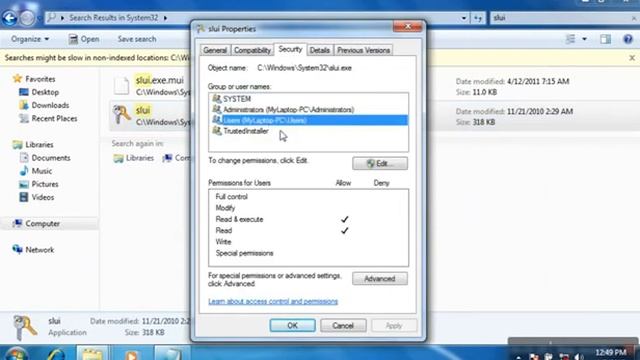The image size is (640, 360).
Task: Click Open in the Explorer toolbar
Action: click(84, 39)
